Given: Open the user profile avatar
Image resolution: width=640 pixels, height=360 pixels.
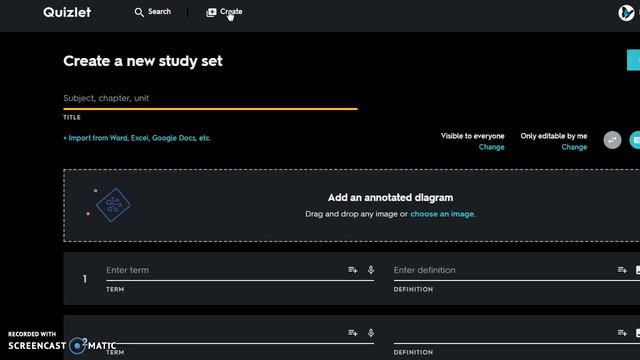Looking at the screenshot, I should pos(626,13).
